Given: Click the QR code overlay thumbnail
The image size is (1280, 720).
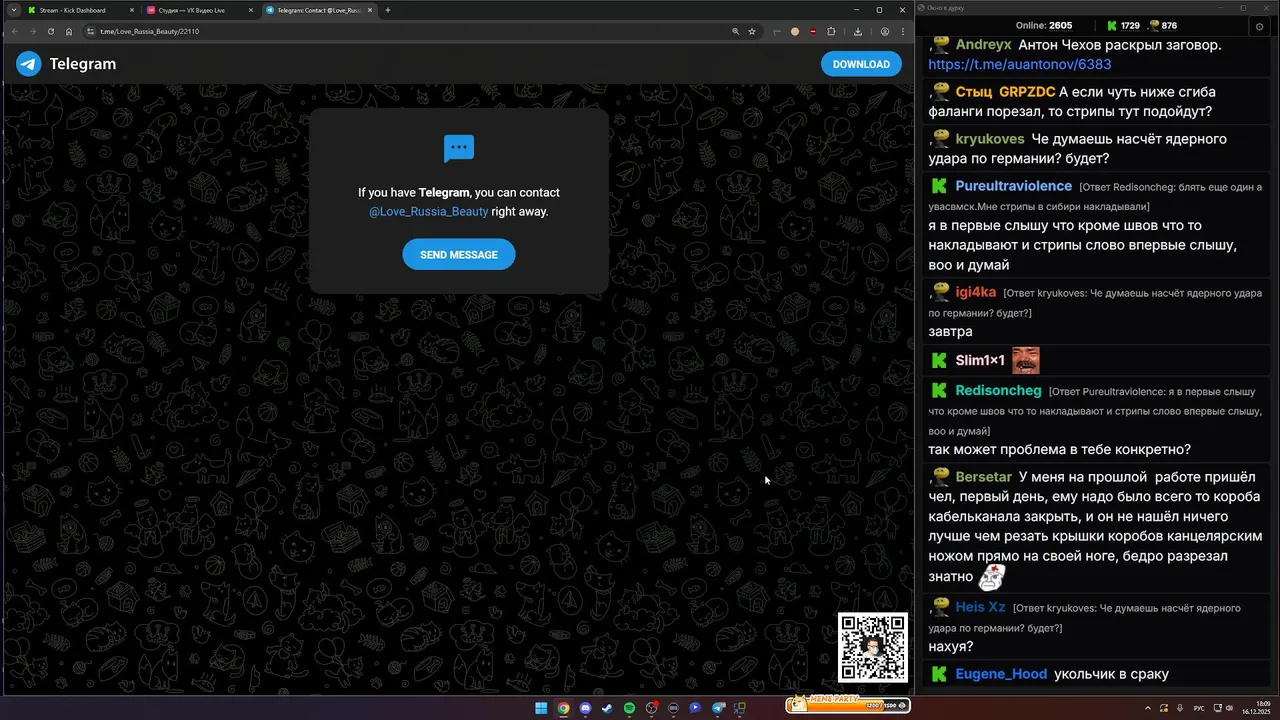Looking at the screenshot, I should tap(873, 647).
